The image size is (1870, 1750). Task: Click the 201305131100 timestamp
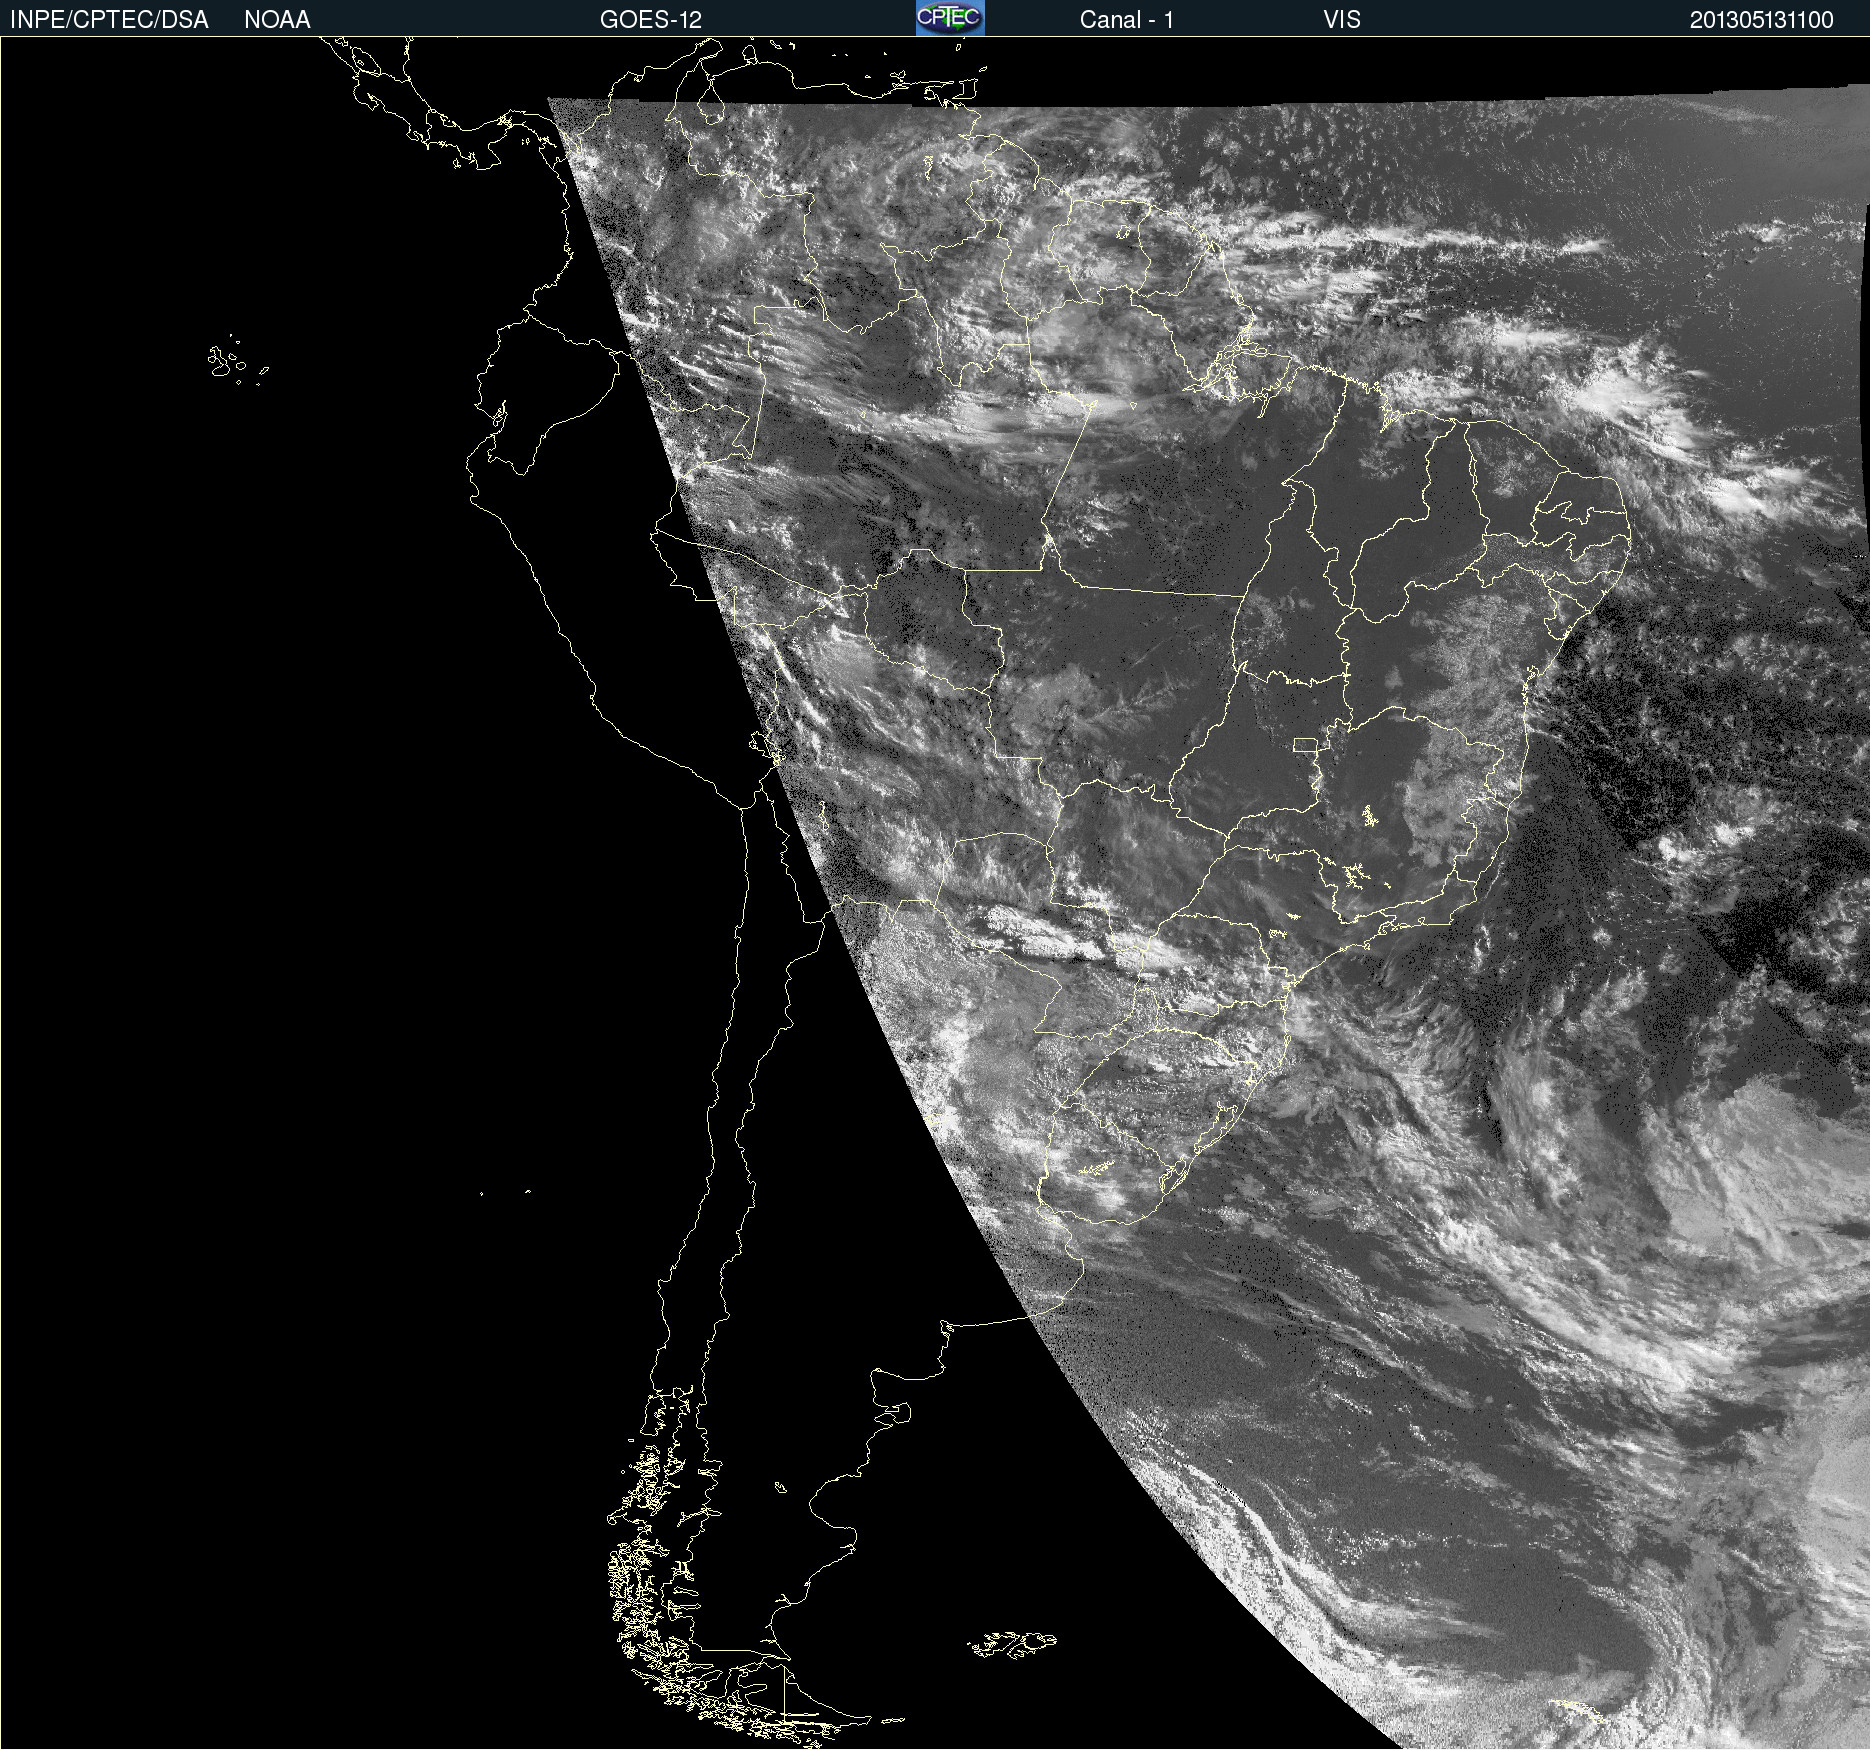pos(1762,20)
